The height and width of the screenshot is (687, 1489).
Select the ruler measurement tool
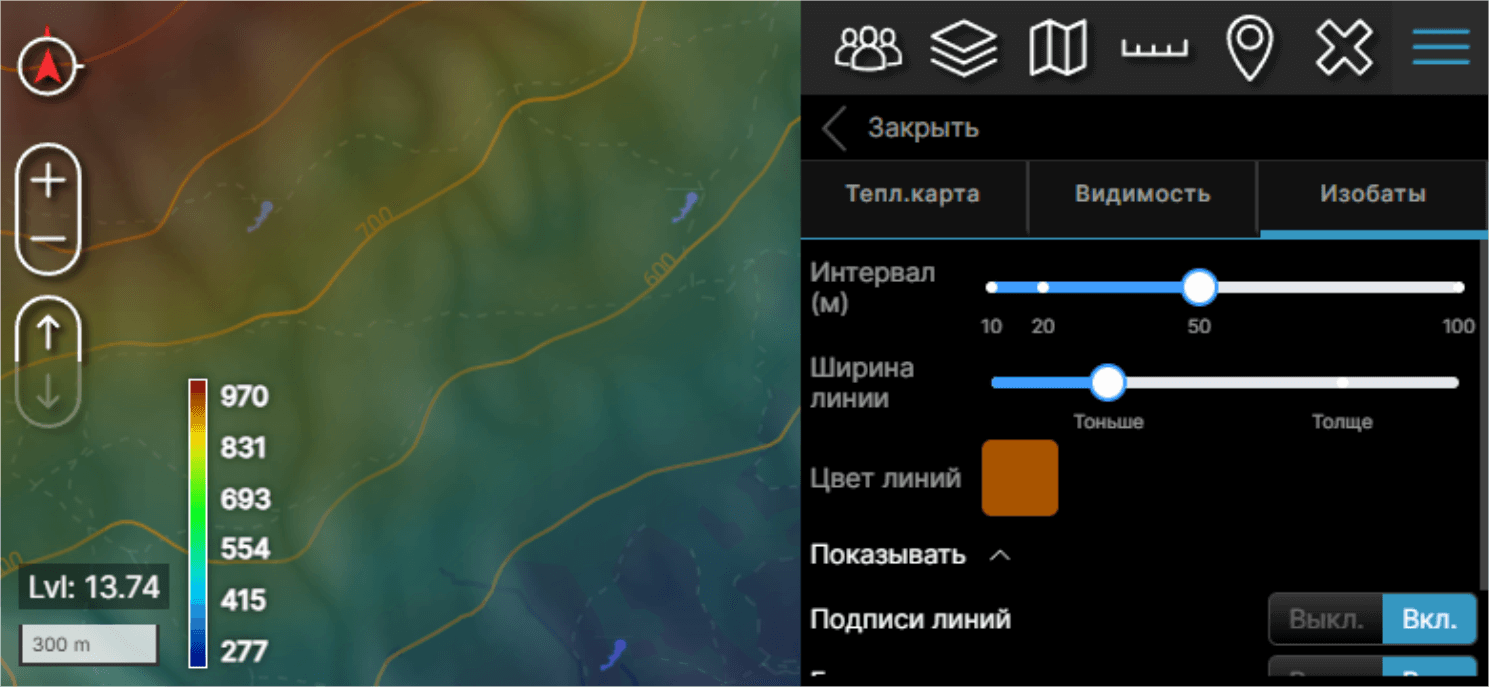1154,47
